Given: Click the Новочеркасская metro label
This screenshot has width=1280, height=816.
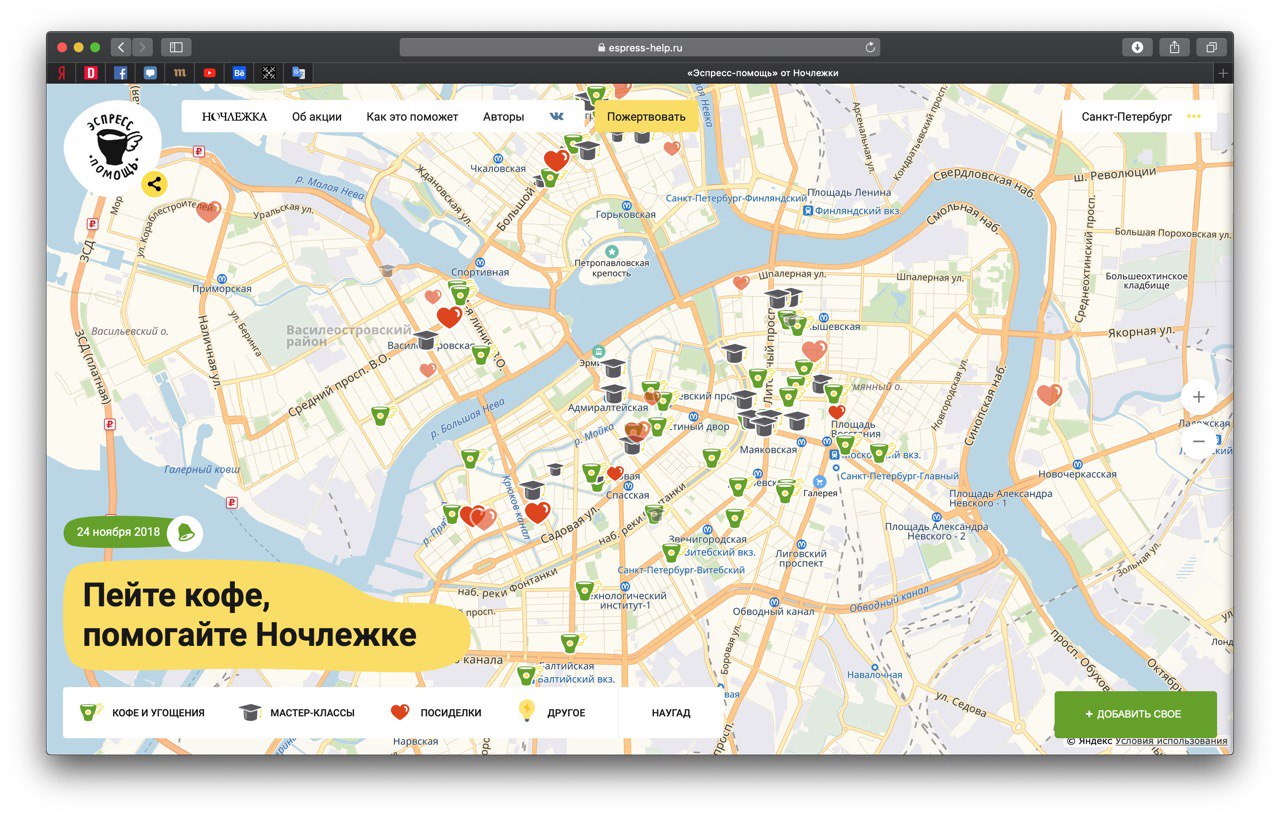Looking at the screenshot, I should coord(1076,474).
